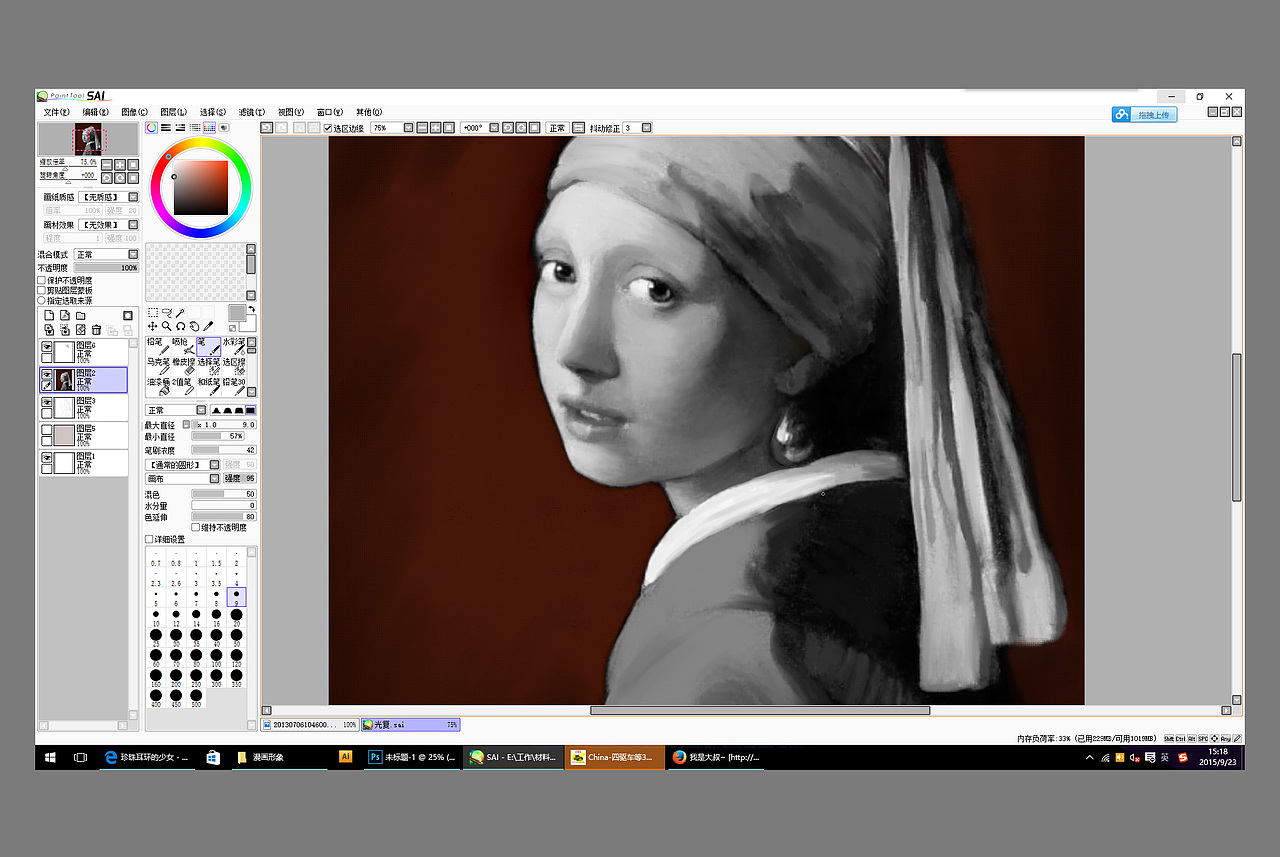Hide layer 图层3 with eye icon
1280x857 pixels.
click(47, 402)
